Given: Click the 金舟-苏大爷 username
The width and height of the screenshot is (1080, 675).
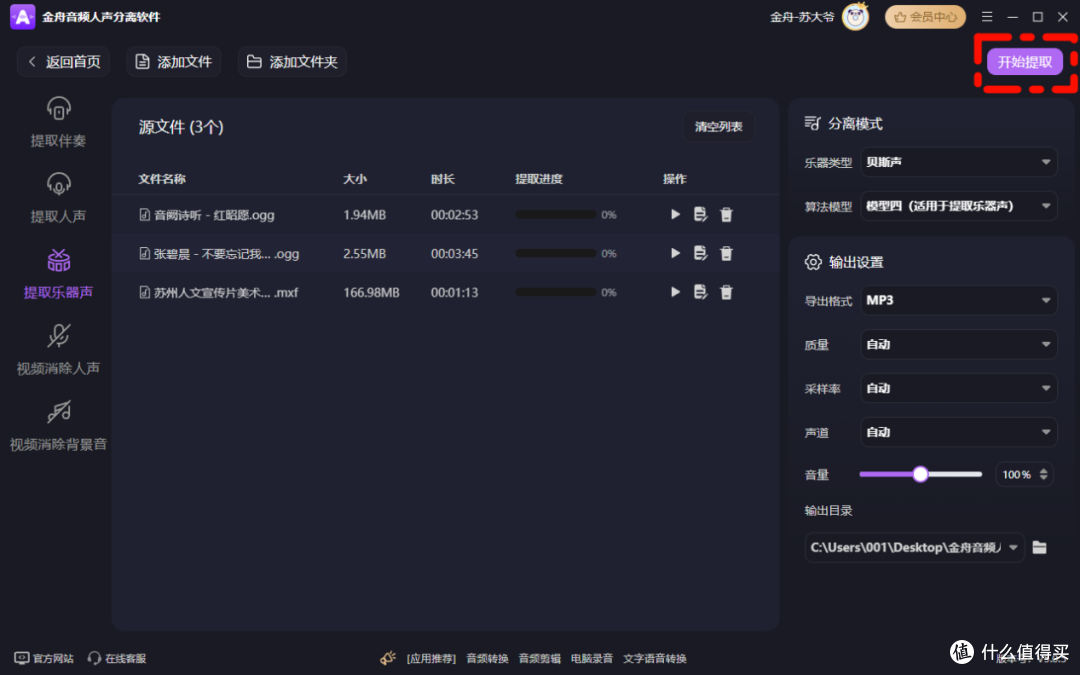Looking at the screenshot, I should click(802, 17).
